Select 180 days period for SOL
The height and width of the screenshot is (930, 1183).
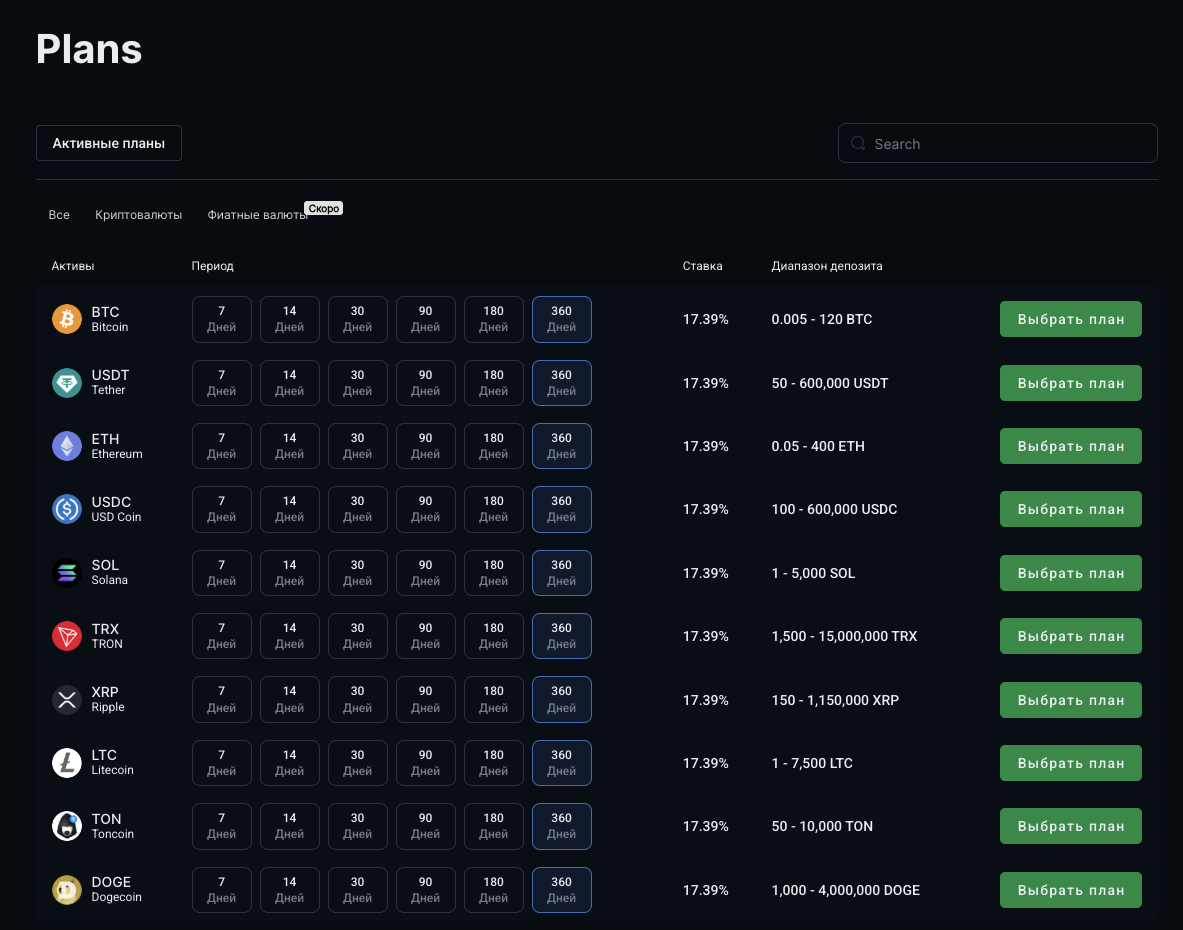coord(493,572)
